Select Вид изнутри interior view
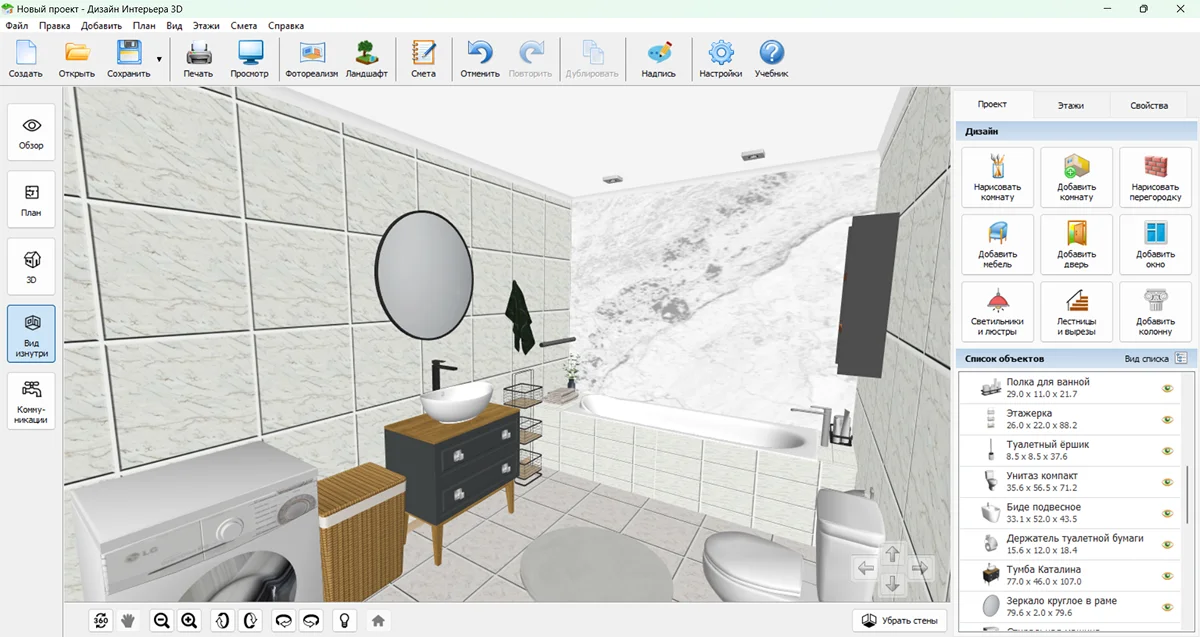This screenshot has width=1200, height=637. 32,333
